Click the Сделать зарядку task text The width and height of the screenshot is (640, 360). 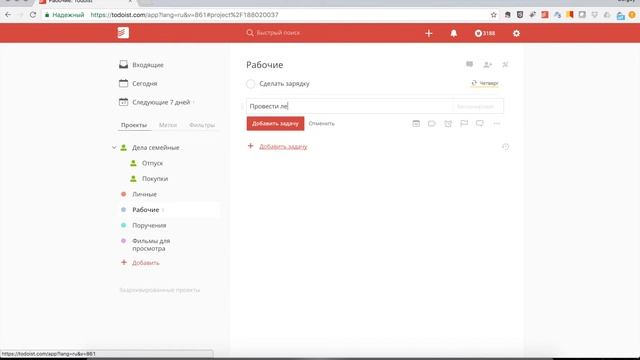pos(284,84)
